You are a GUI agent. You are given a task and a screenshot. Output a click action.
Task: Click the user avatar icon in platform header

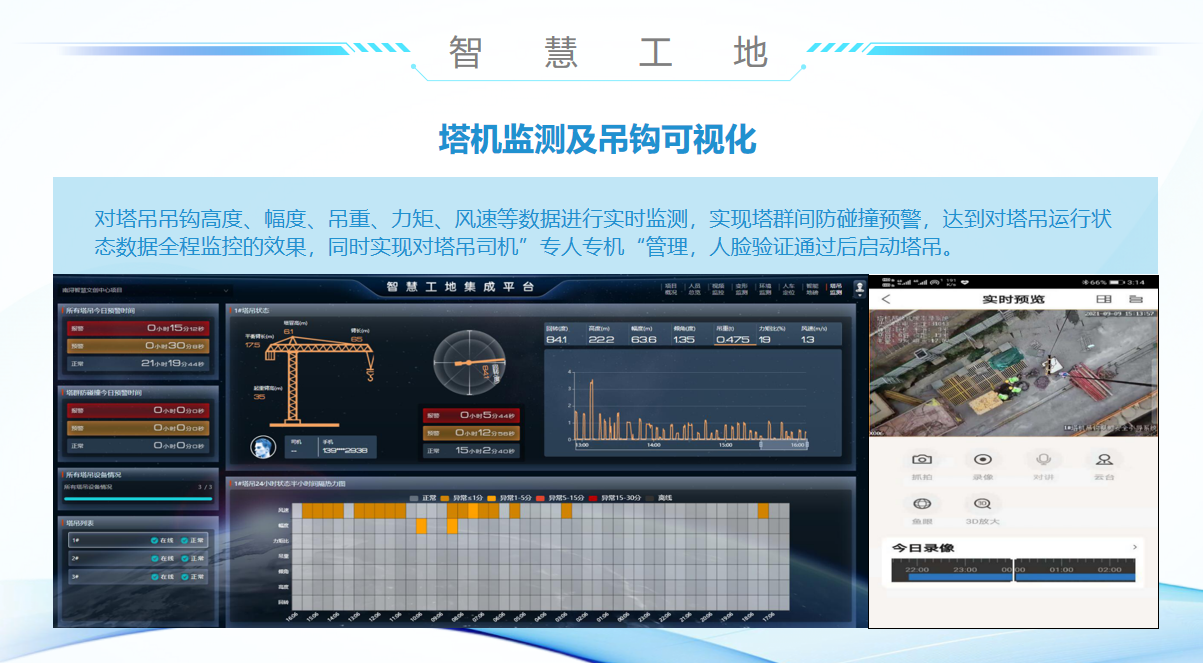859,288
